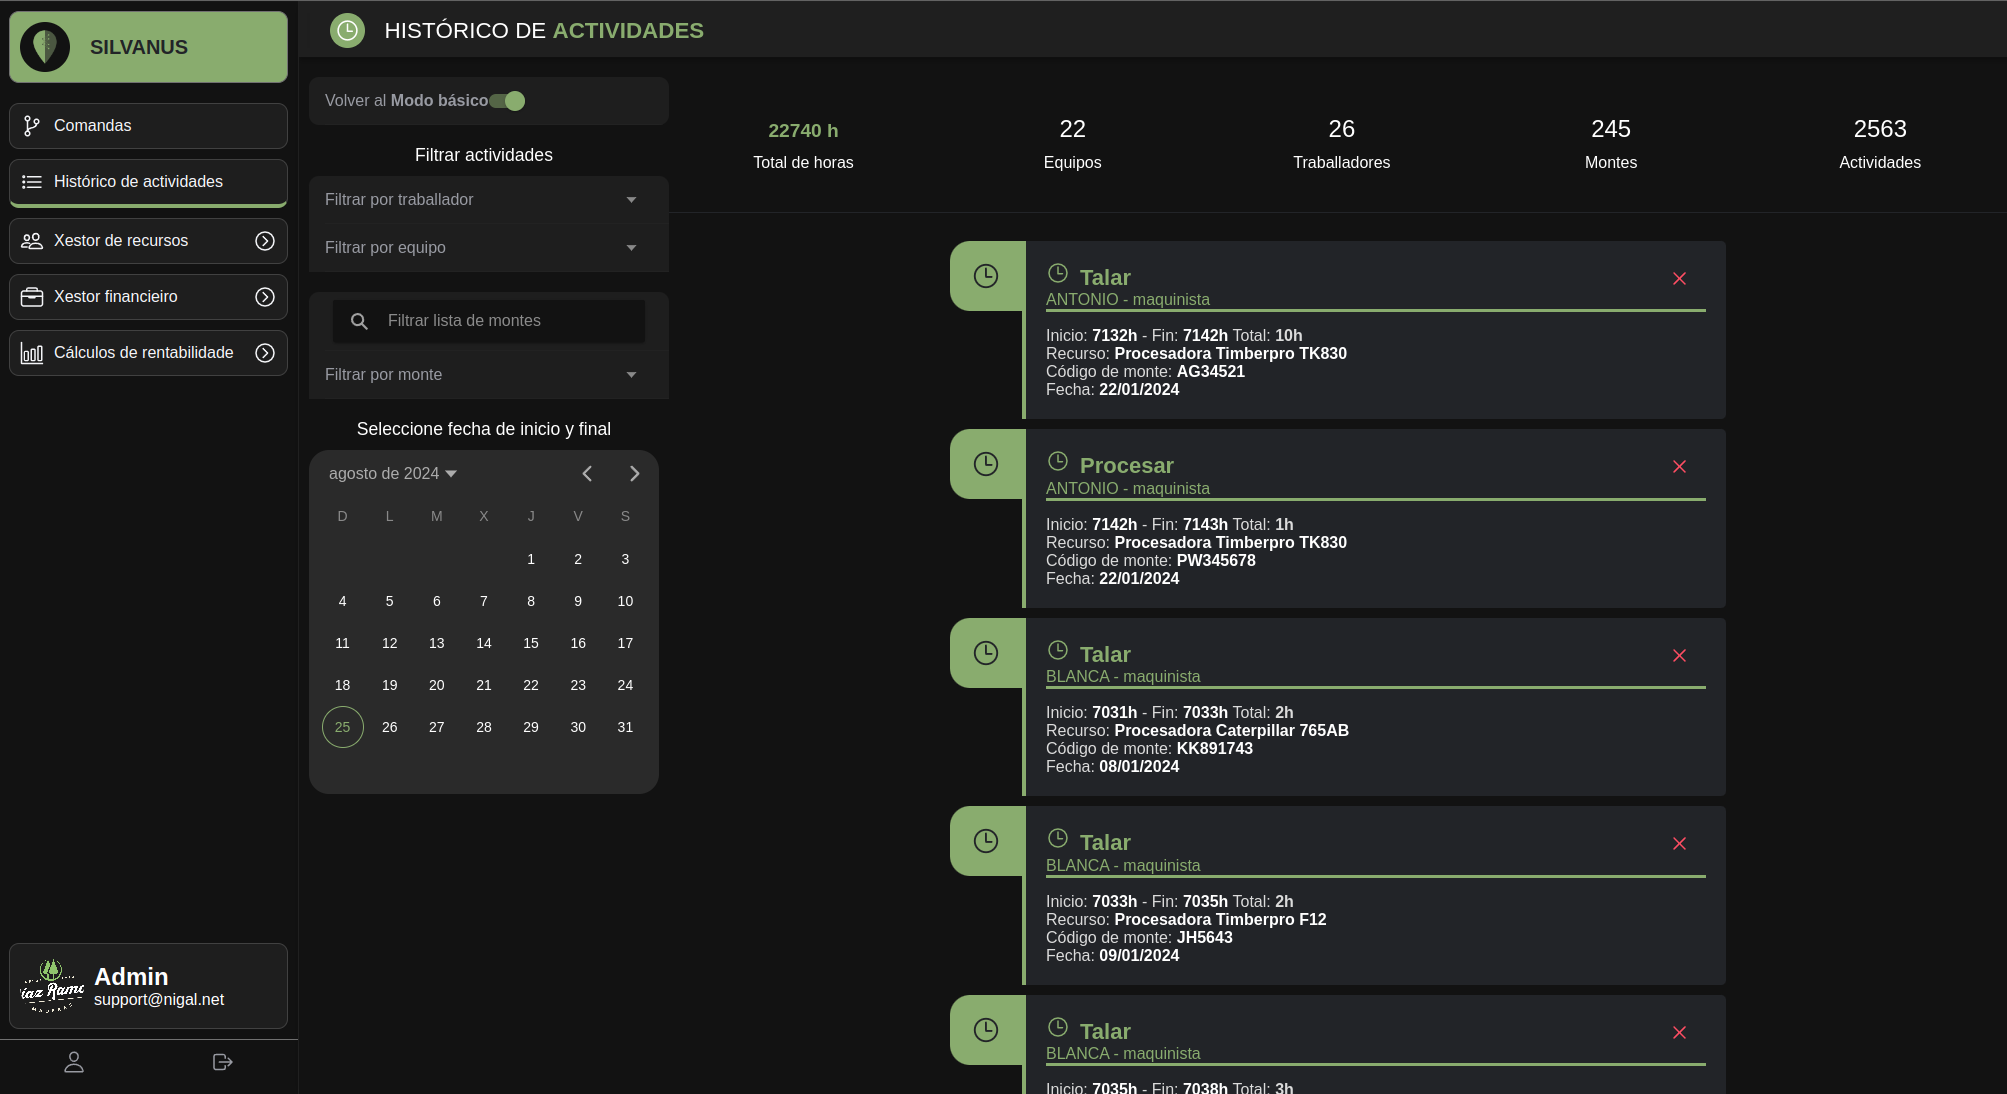Delete the Talar activity with monte AG34521

click(x=1680, y=279)
